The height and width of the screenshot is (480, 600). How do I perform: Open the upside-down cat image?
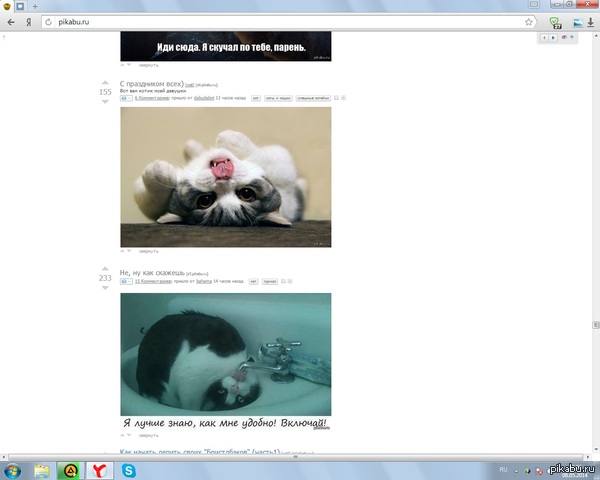(x=225, y=177)
